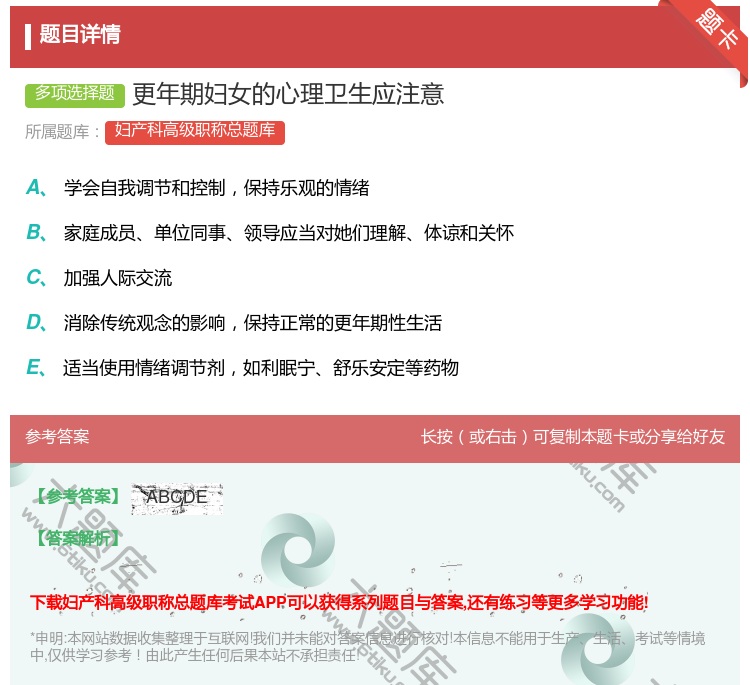This screenshot has height=685, width=750.
Task: Select option B 家庭成员、单位同事
Action: click(x=289, y=233)
